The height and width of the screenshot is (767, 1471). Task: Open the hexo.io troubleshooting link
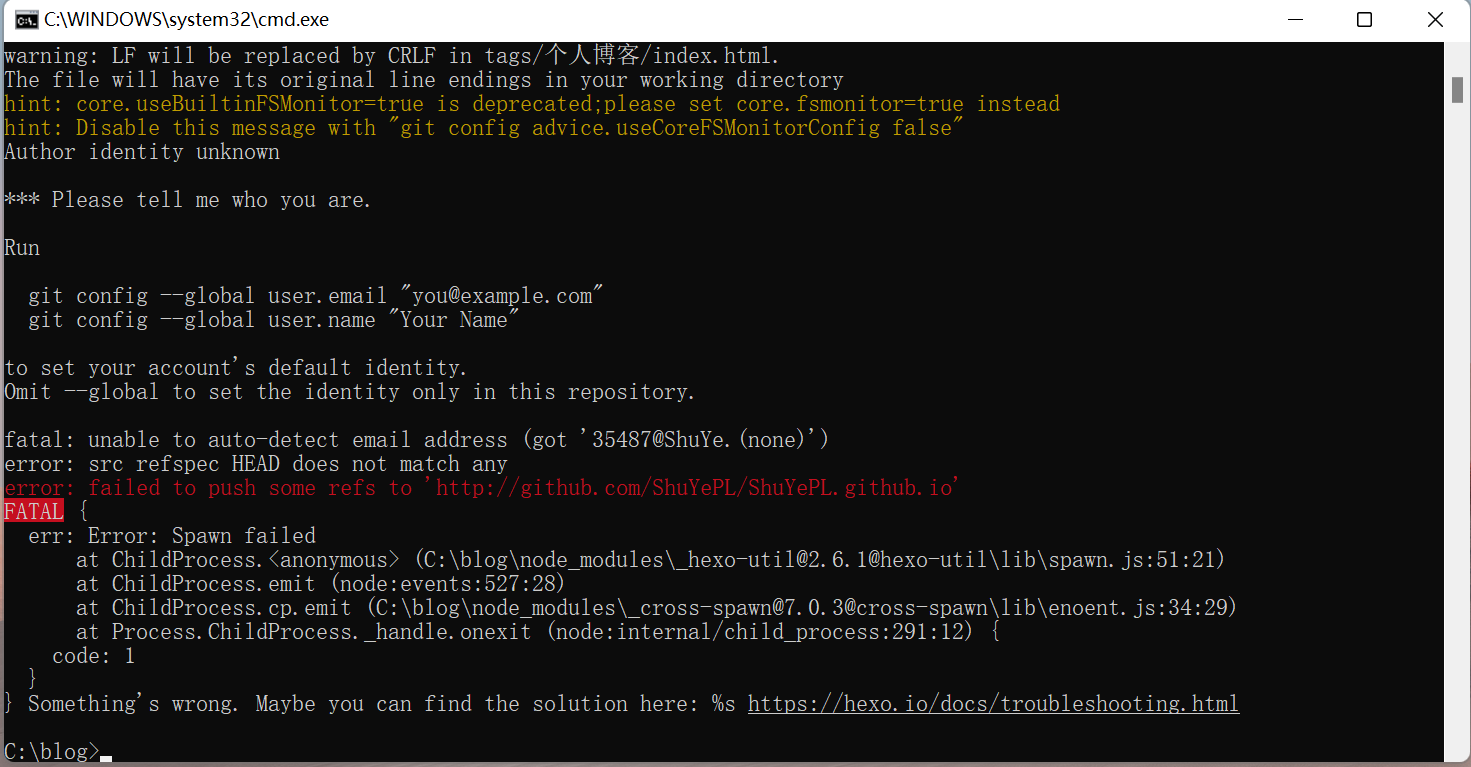(x=993, y=704)
